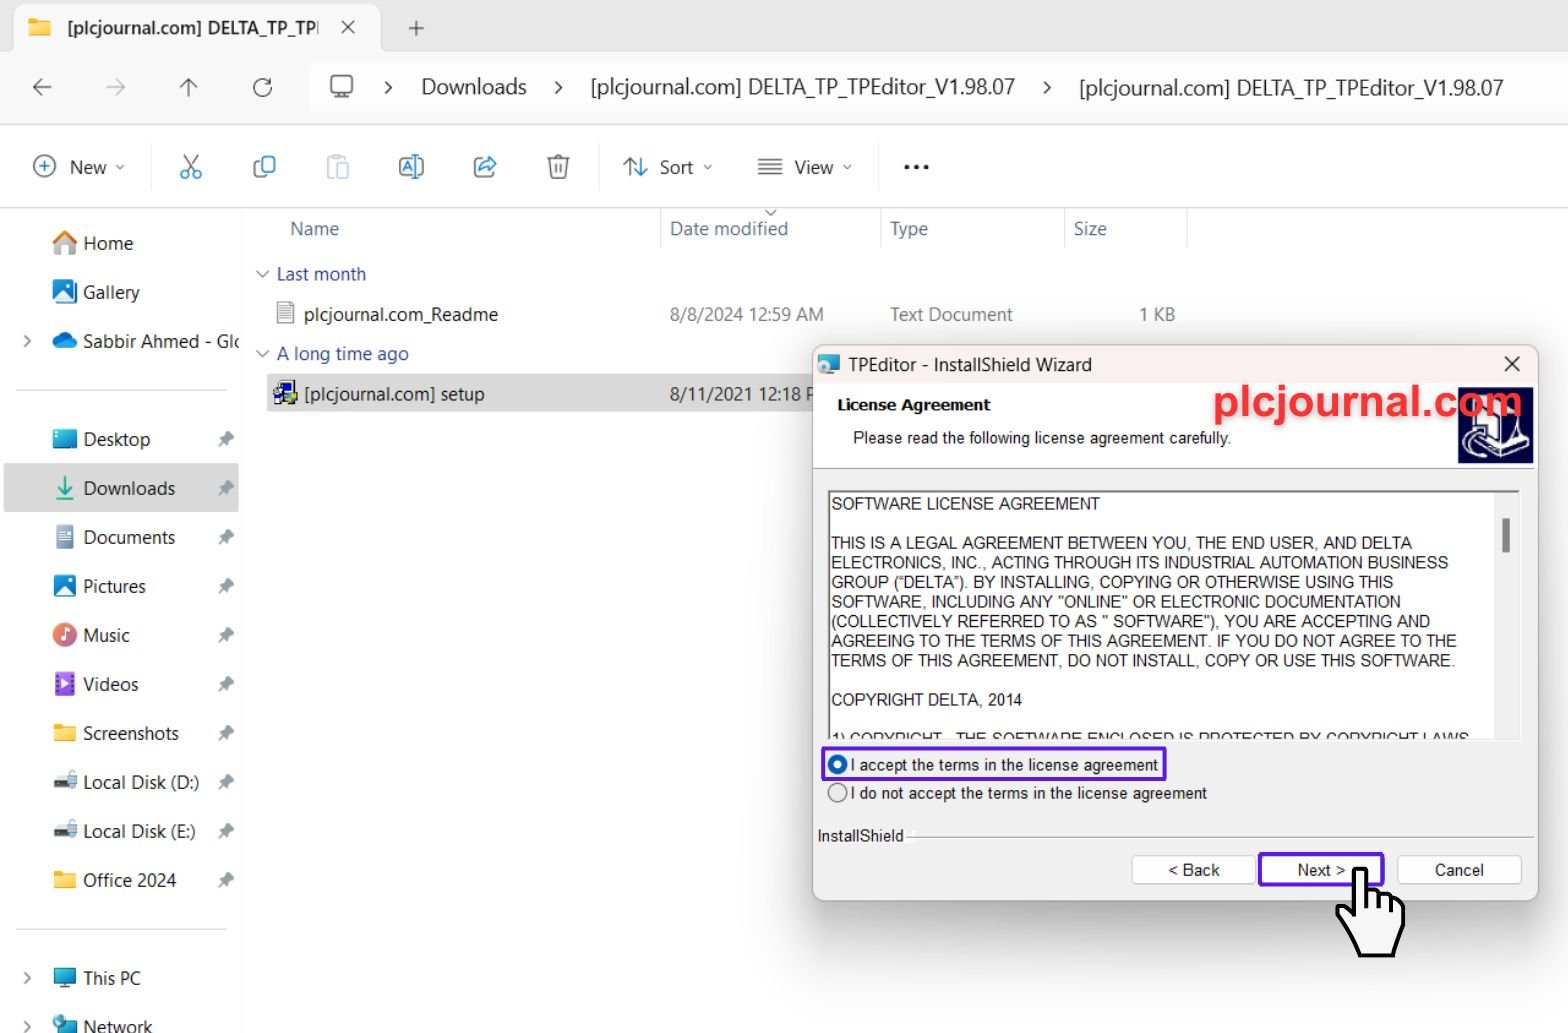Open the Sort dropdown menu
The width and height of the screenshot is (1568, 1033).
pyautogui.click(x=668, y=167)
